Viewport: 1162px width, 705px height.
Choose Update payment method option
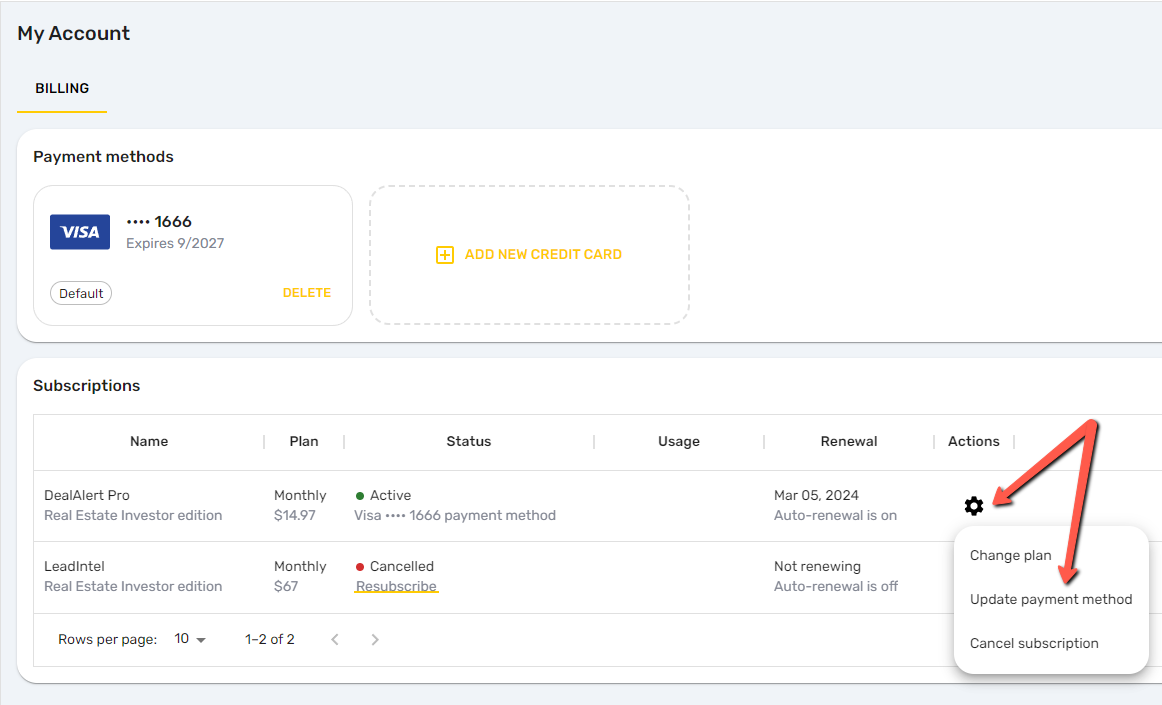(x=1051, y=599)
